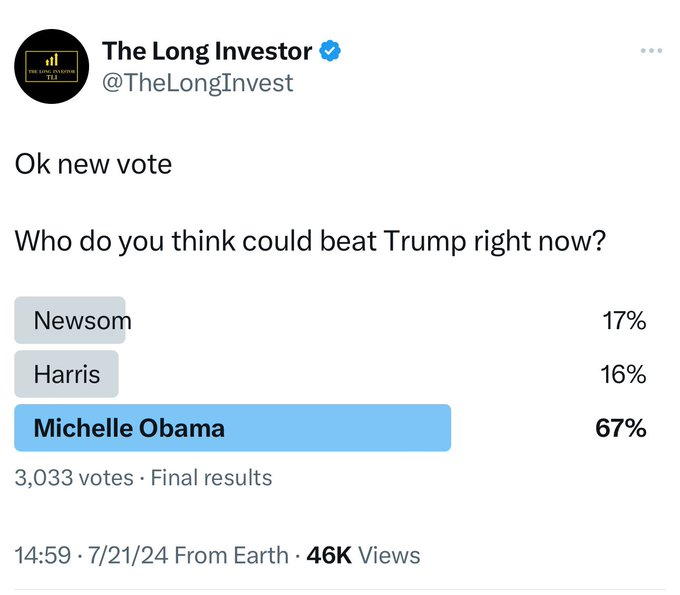Open the three-dot more options menu
The image size is (680, 595).
point(651,50)
